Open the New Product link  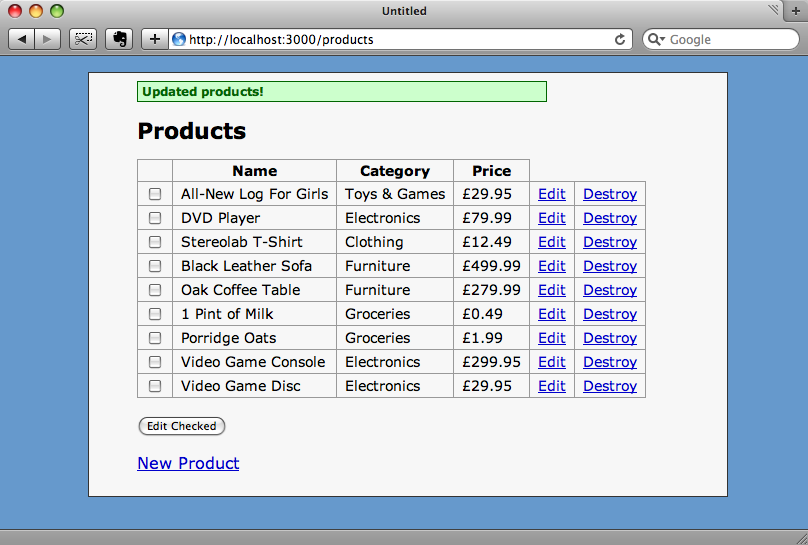pyautogui.click(x=188, y=463)
